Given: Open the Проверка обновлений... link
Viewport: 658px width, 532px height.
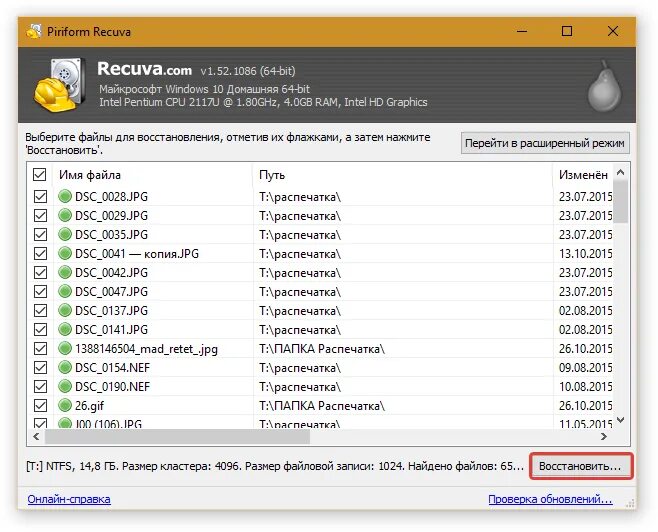Looking at the screenshot, I should pyautogui.click(x=550, y=499).
